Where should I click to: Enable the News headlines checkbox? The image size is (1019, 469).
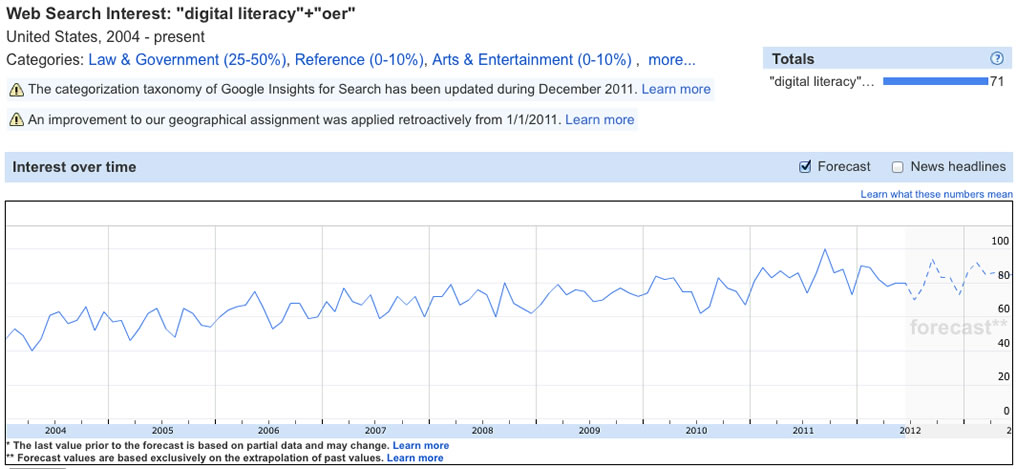coord(897,167)
